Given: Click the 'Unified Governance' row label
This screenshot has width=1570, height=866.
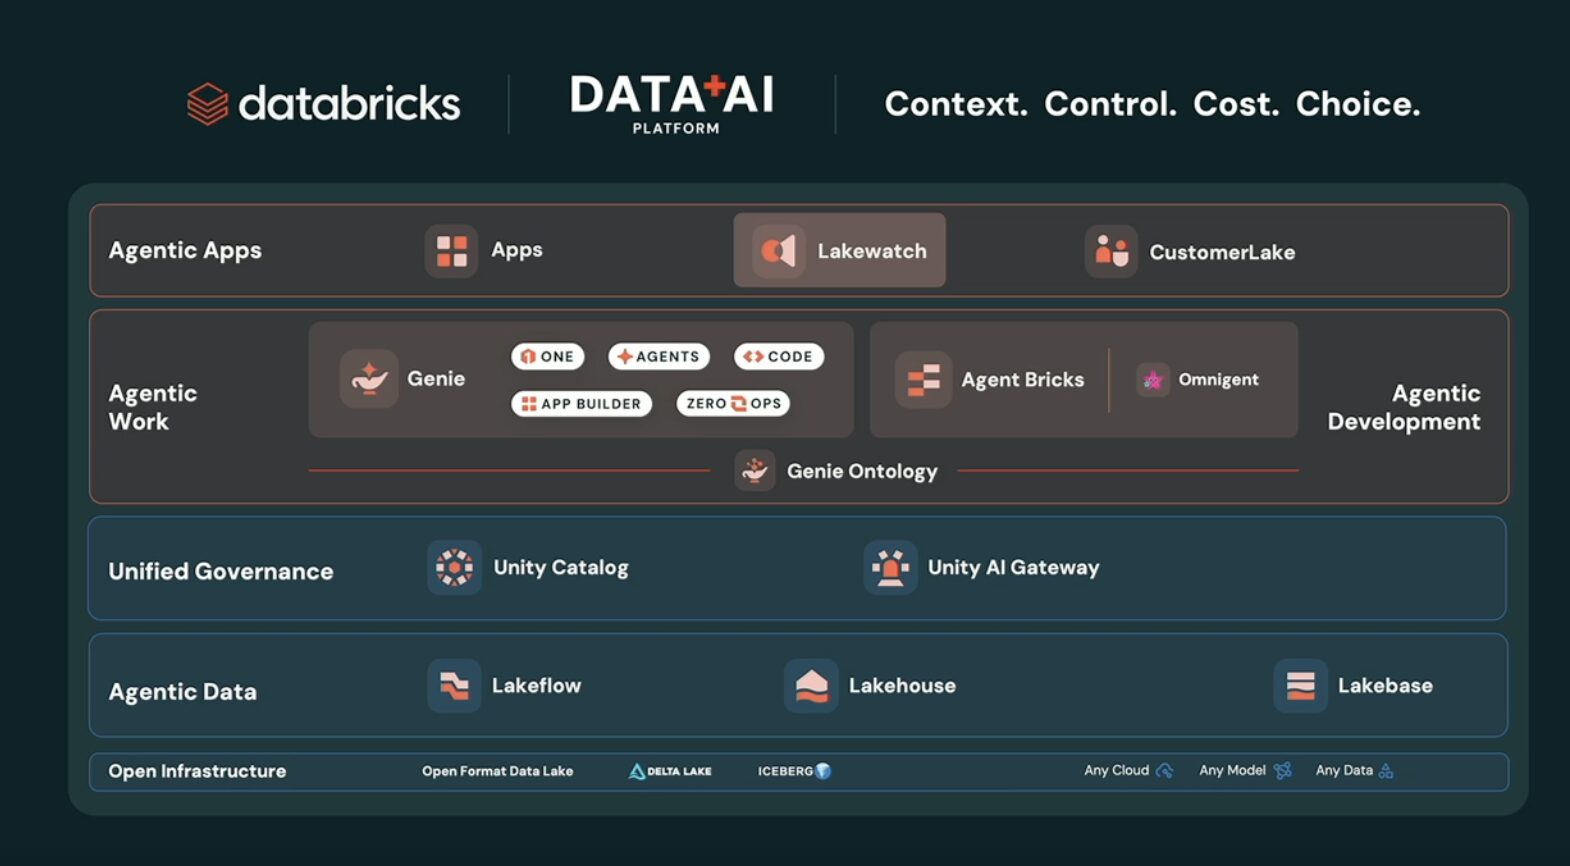Looking at the screenshot, I should [221, 571].
